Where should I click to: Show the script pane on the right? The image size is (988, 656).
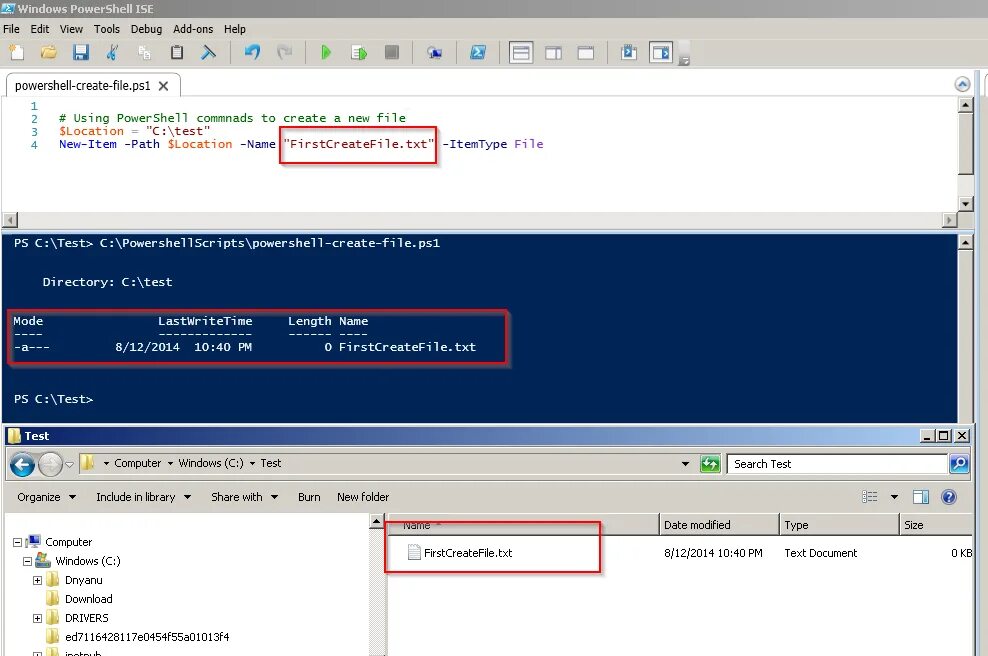click(x=553, y=53)
